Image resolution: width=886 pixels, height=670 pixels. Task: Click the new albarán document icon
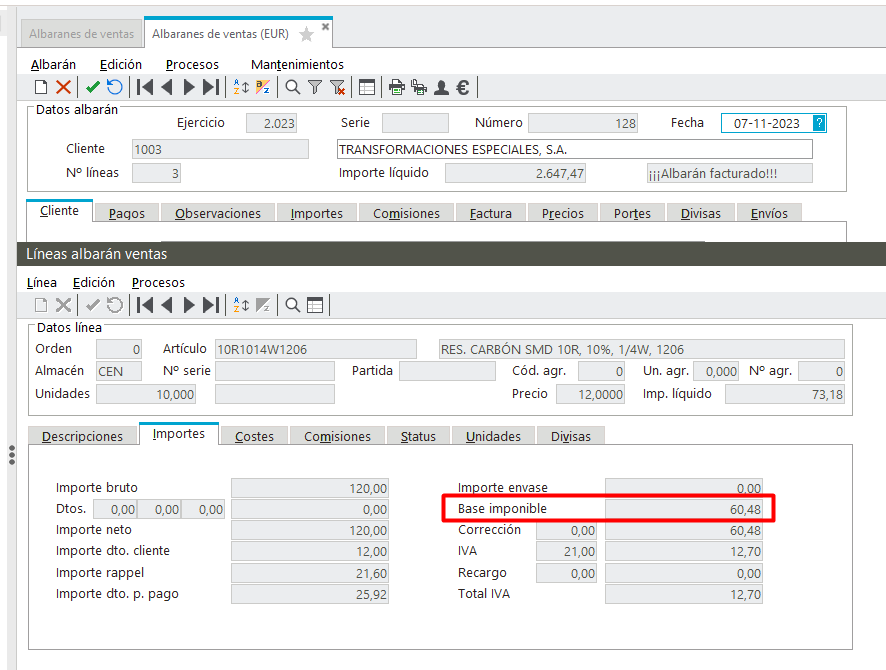41,87
